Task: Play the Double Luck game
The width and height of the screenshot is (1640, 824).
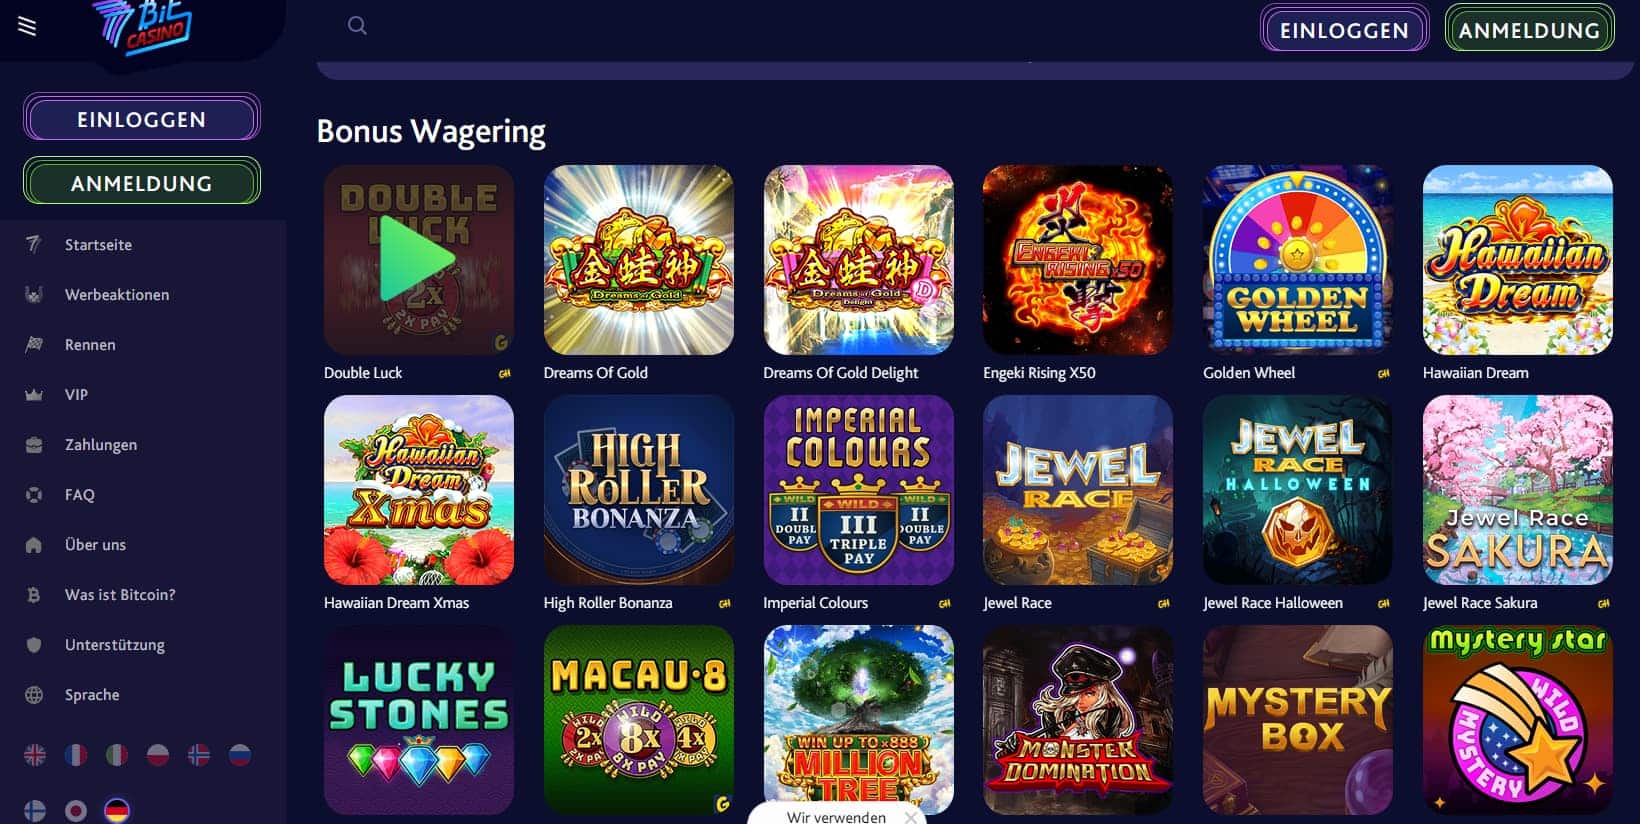Action: tap(418, 260)
